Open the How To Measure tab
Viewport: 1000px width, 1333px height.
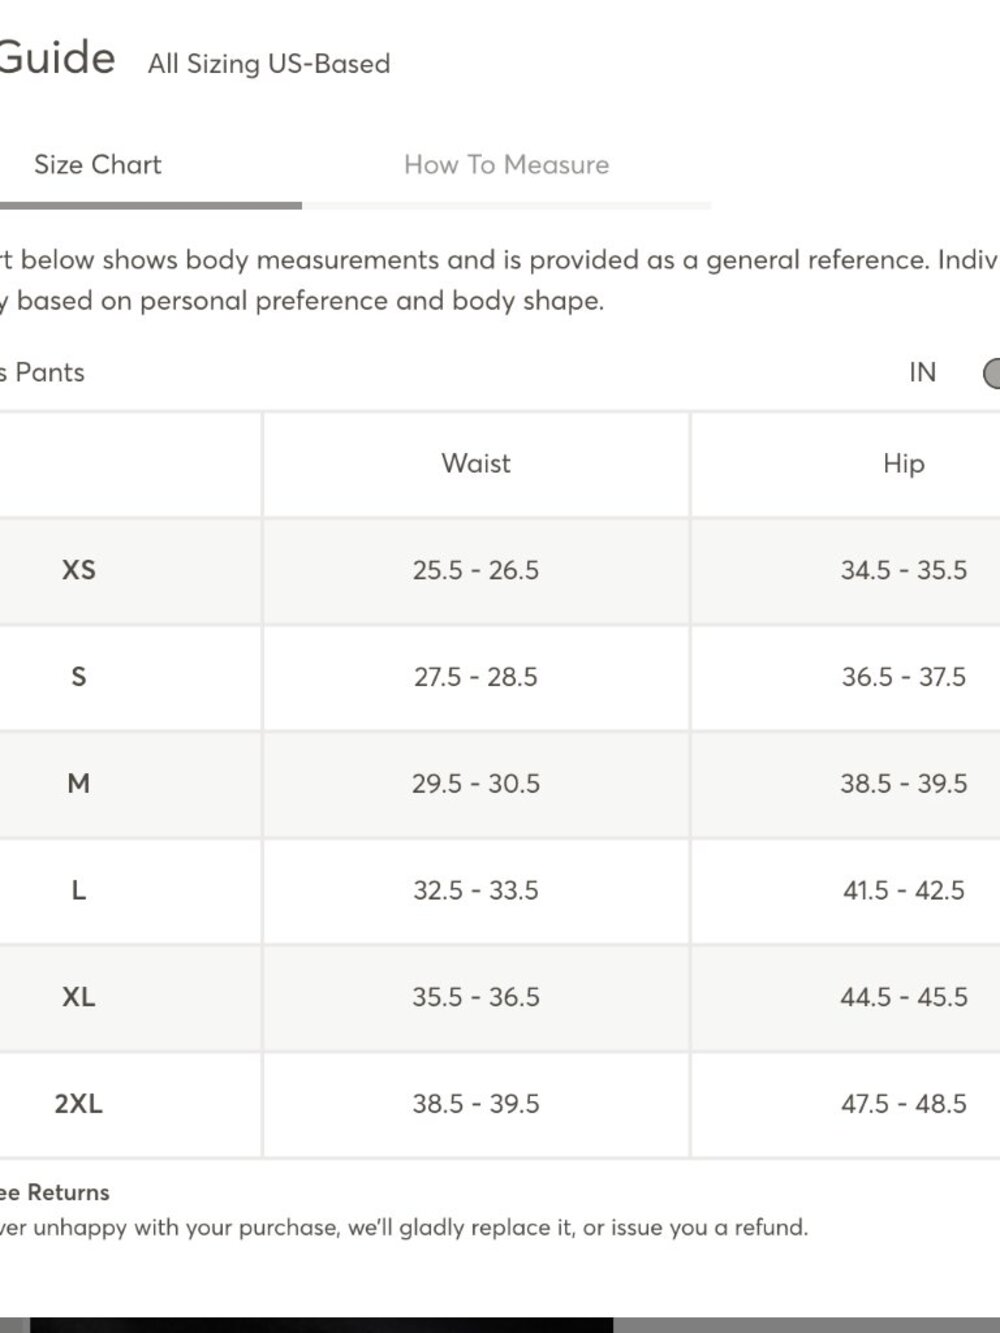click(506, 164)
